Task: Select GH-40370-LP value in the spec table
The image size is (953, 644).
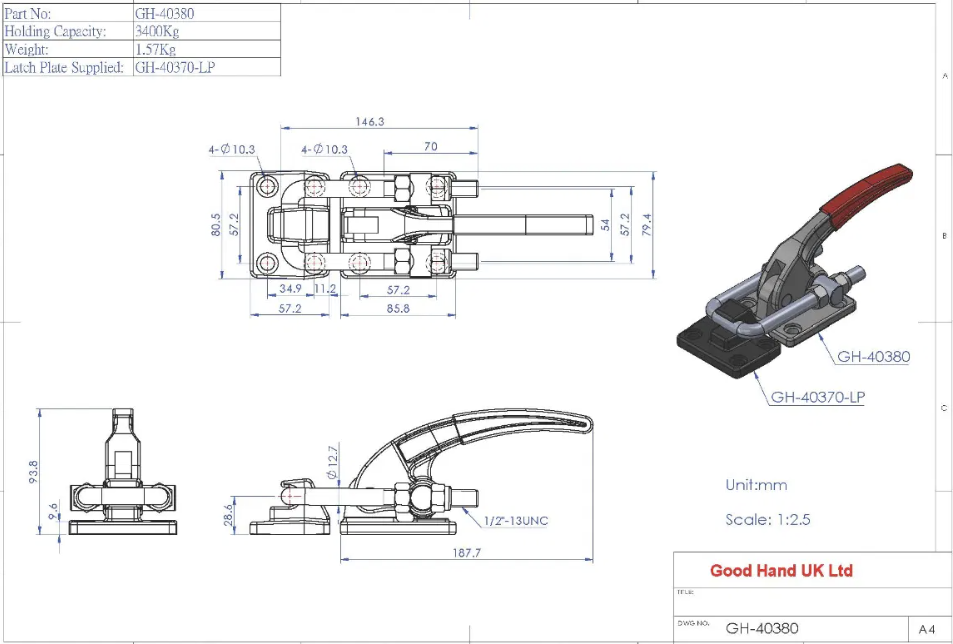Action: 175,67
